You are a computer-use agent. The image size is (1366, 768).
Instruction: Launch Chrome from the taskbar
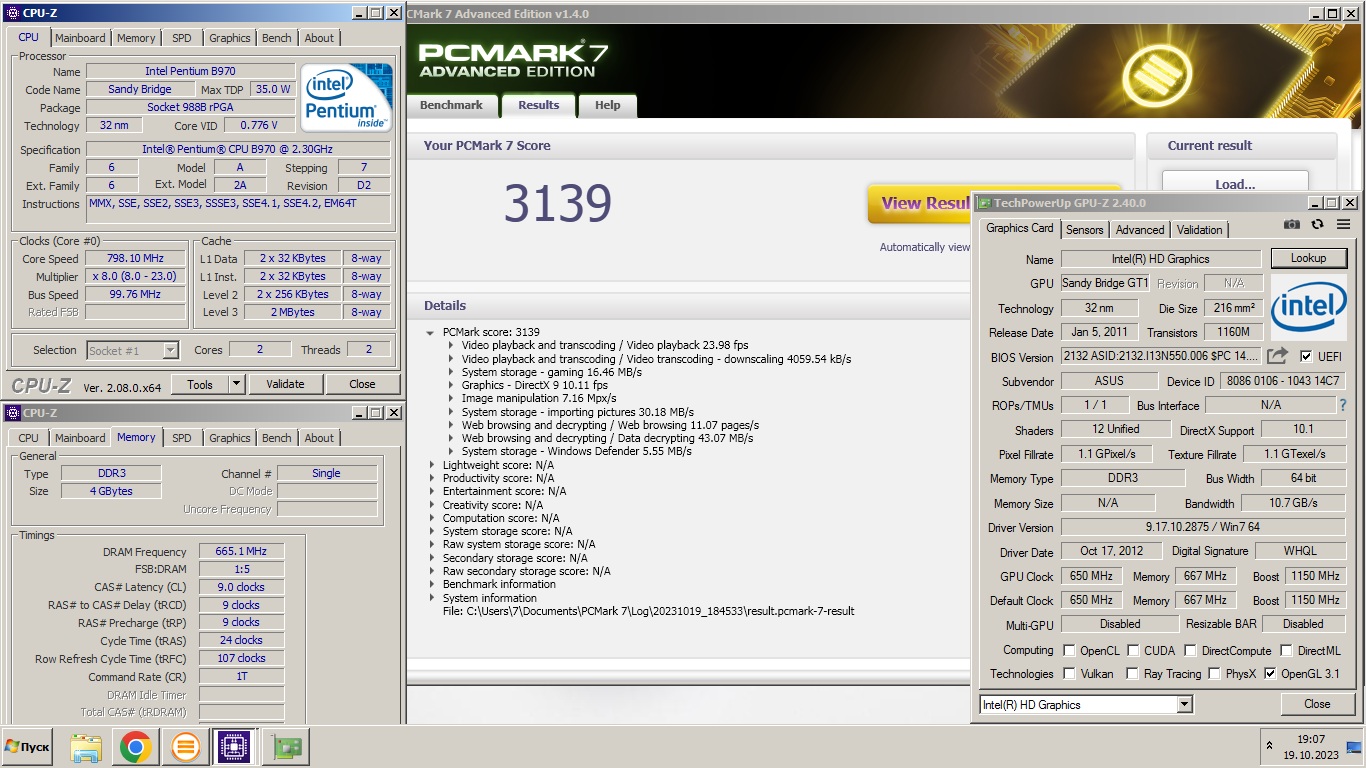135,747
